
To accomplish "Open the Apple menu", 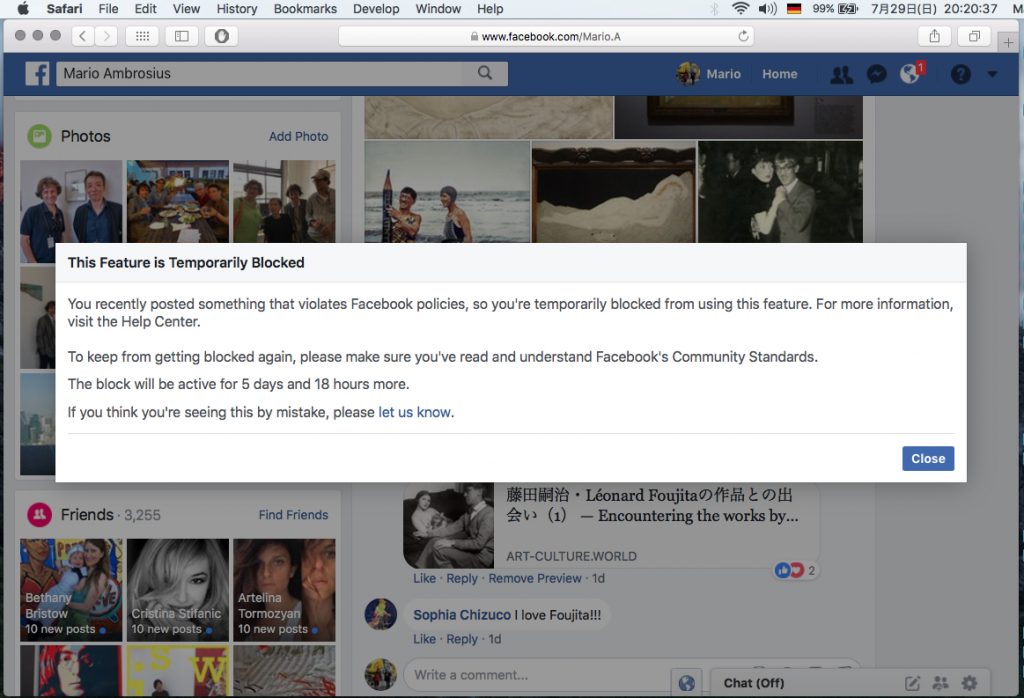I will (23, 8).
